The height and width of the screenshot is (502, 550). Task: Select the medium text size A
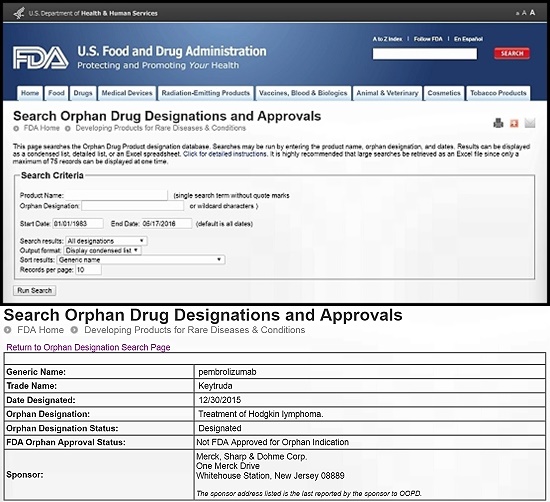[524, 13]
